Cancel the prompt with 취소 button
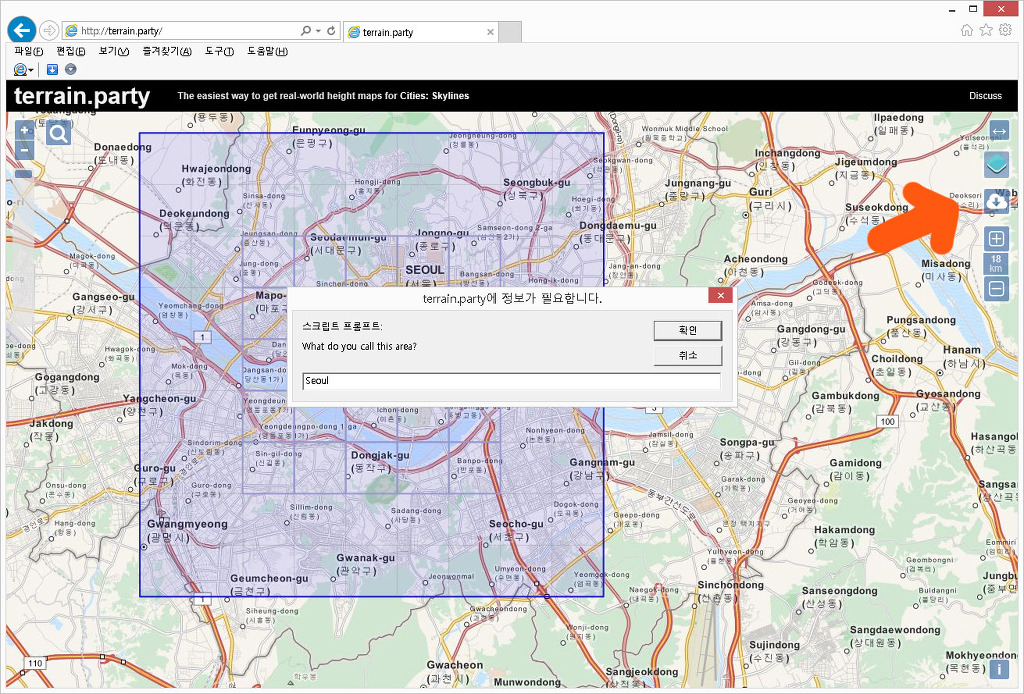1024x694 pixels. tap(687, 356)
